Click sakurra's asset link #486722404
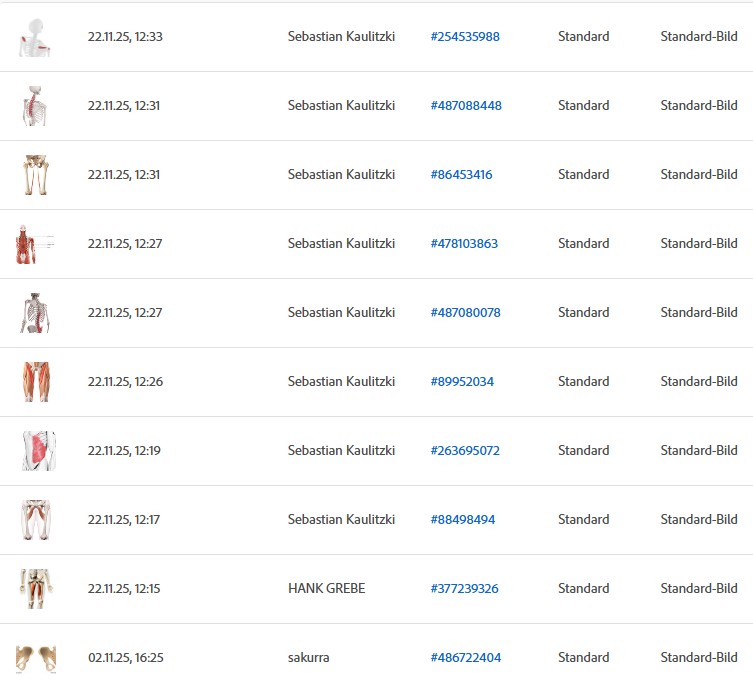753x690 pixels. coord(466,658)
